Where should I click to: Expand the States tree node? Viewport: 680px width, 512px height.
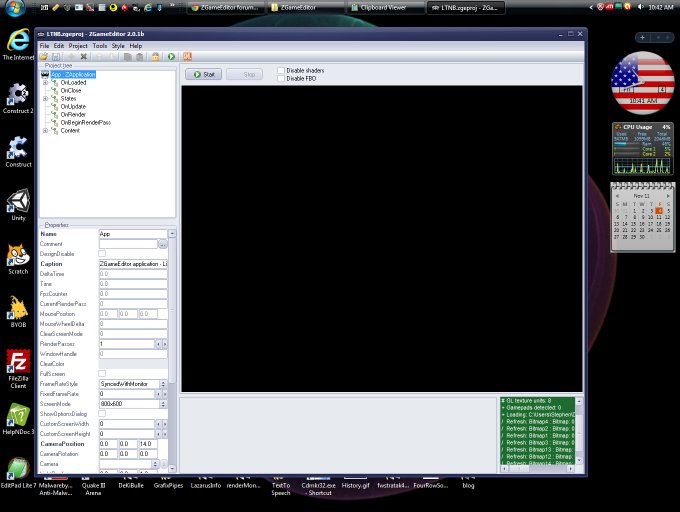[x=45, y=98]
